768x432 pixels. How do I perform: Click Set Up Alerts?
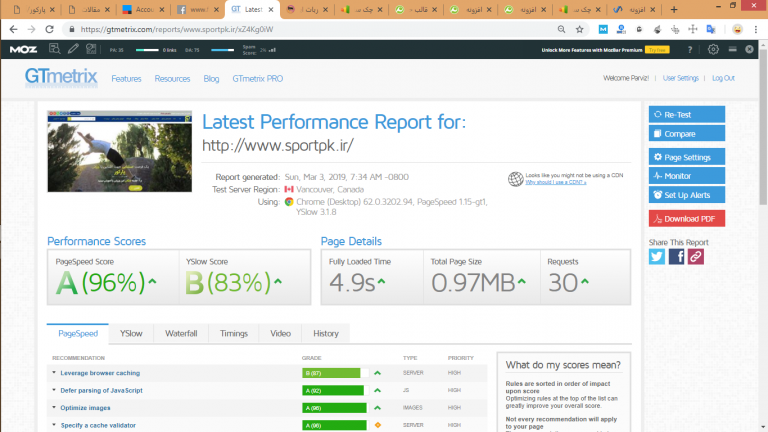[687, 195]
